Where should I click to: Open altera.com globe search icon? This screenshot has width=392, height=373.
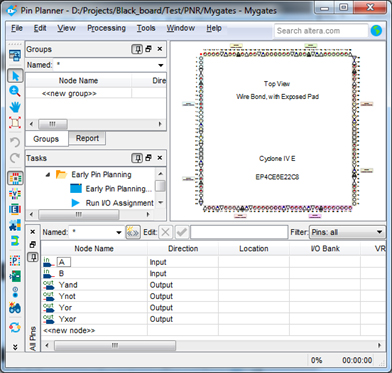point(376,31)
